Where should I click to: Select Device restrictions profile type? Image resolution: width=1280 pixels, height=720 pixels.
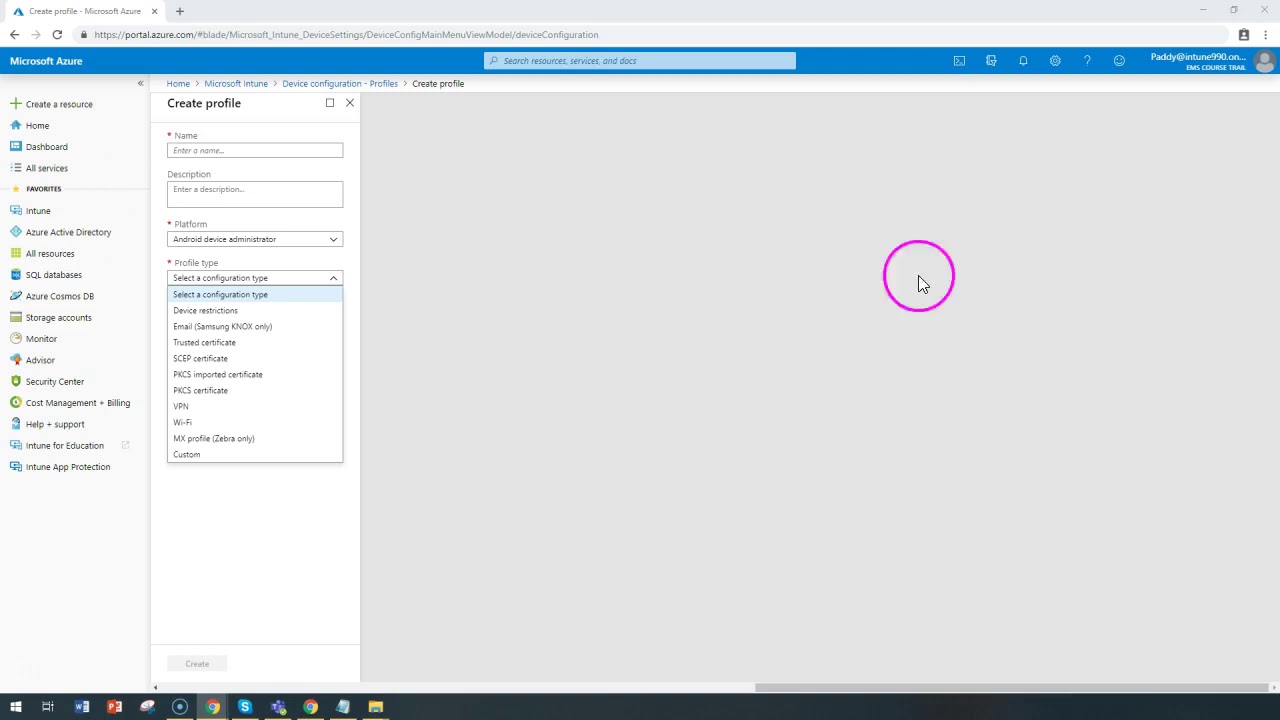[x=255, y=311]
